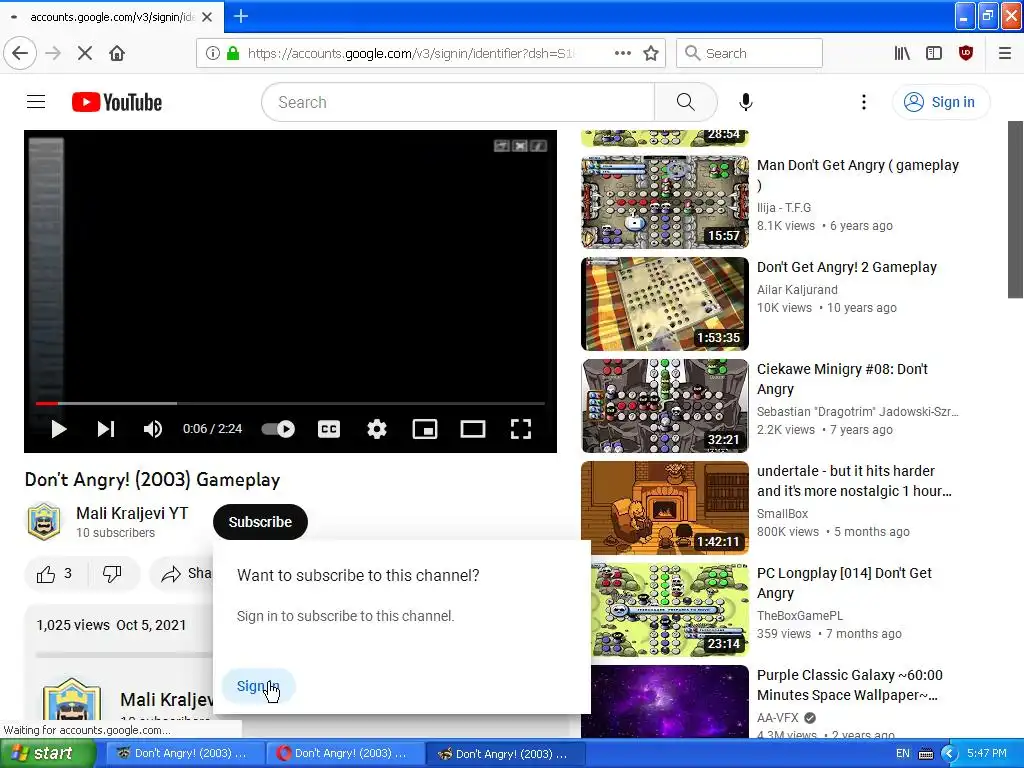Open the YouTube guide hamburger menu
This screenshot has height=768, width=1024.
click(x=36, y=102)
